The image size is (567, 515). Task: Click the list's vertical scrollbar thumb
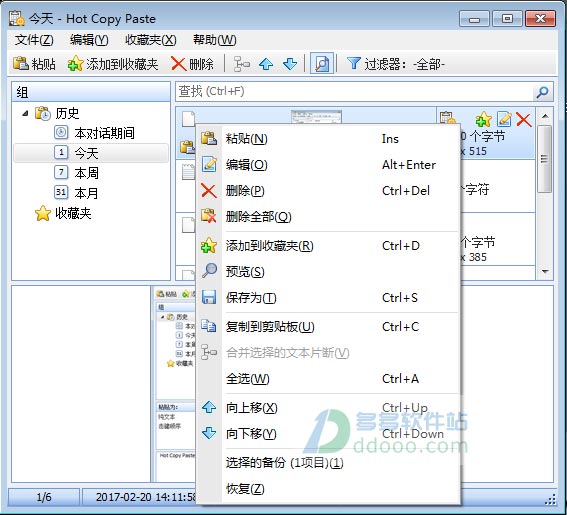544,159
